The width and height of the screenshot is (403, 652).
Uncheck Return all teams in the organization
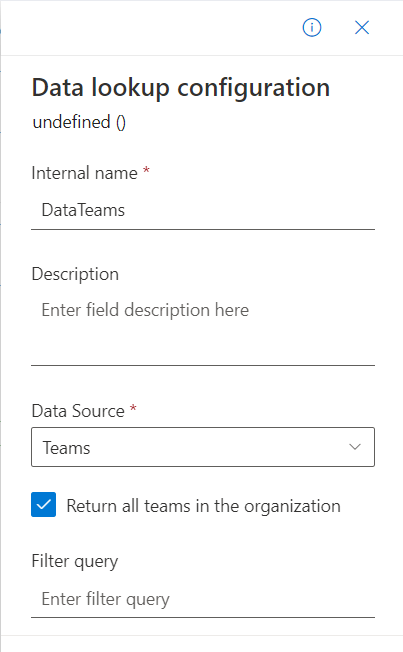[44, 504]
